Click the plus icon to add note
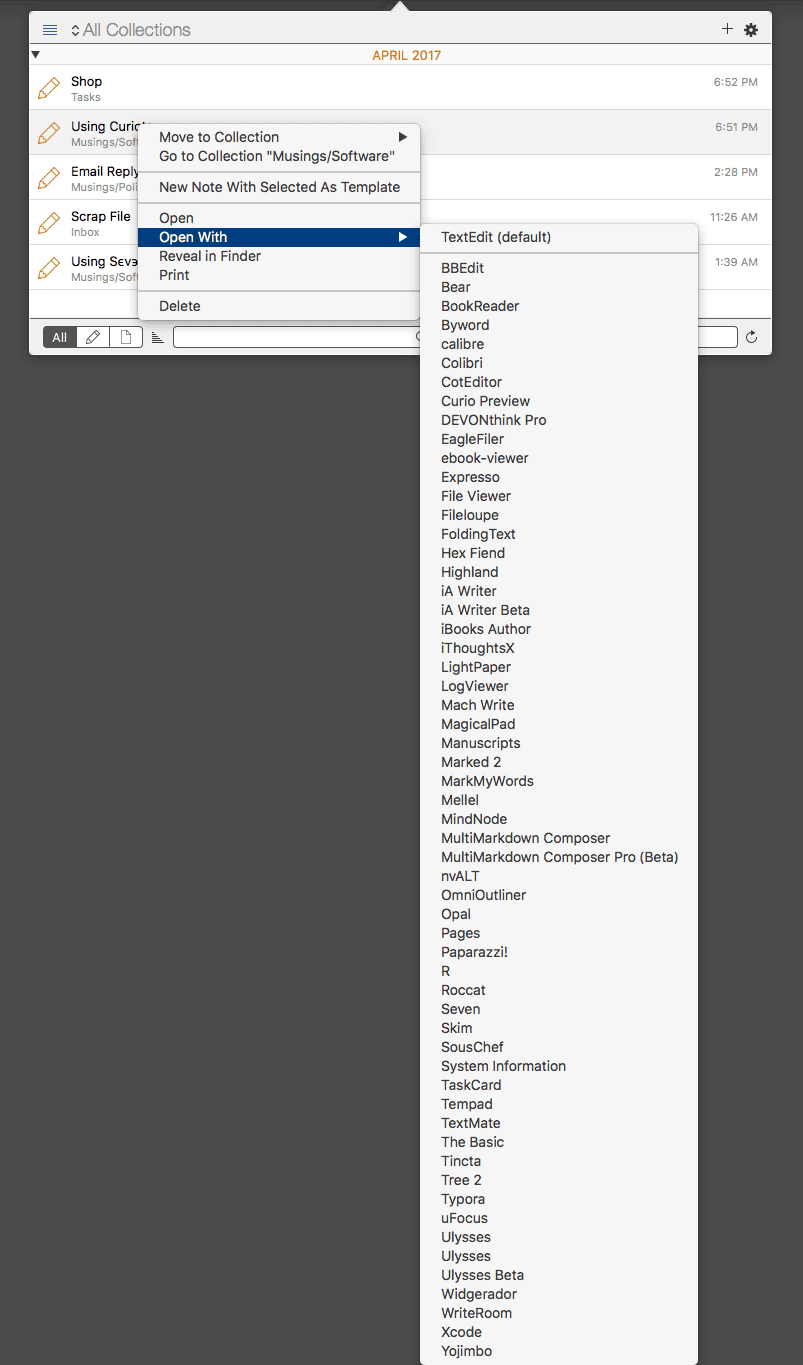Screen dimensions: 803x1365 tap(727, 29)
